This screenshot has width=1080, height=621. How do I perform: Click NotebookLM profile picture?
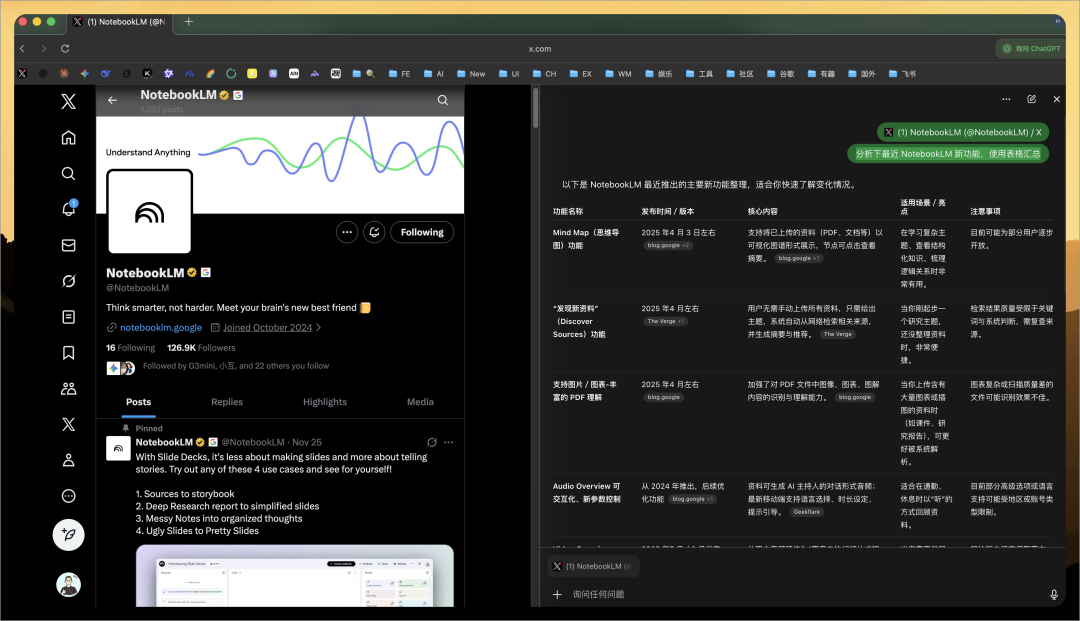(x=149, y=212)
